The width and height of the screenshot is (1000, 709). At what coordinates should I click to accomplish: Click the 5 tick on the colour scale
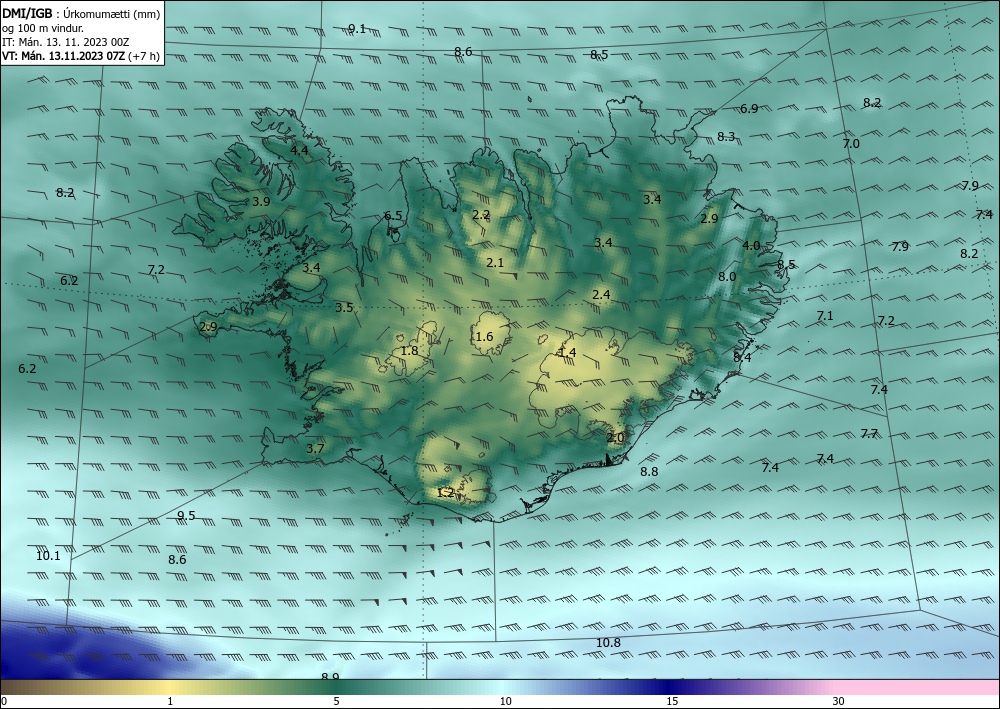click(x=336, y=701)
